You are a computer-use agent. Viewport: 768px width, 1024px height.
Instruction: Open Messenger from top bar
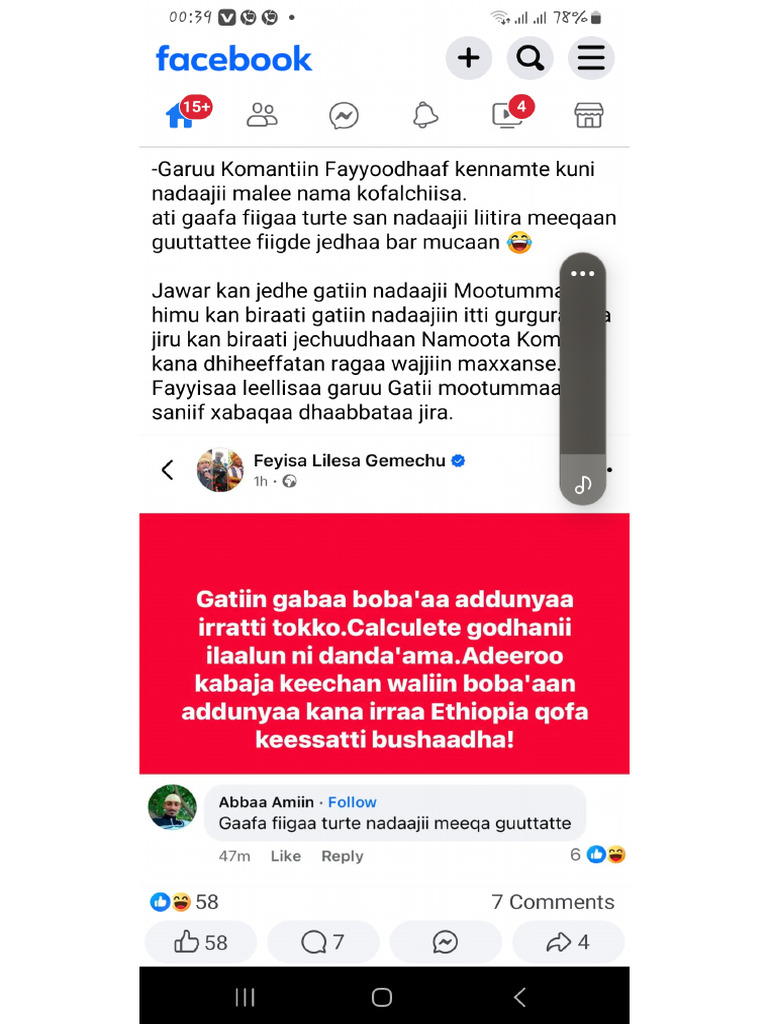pos(344,116)
